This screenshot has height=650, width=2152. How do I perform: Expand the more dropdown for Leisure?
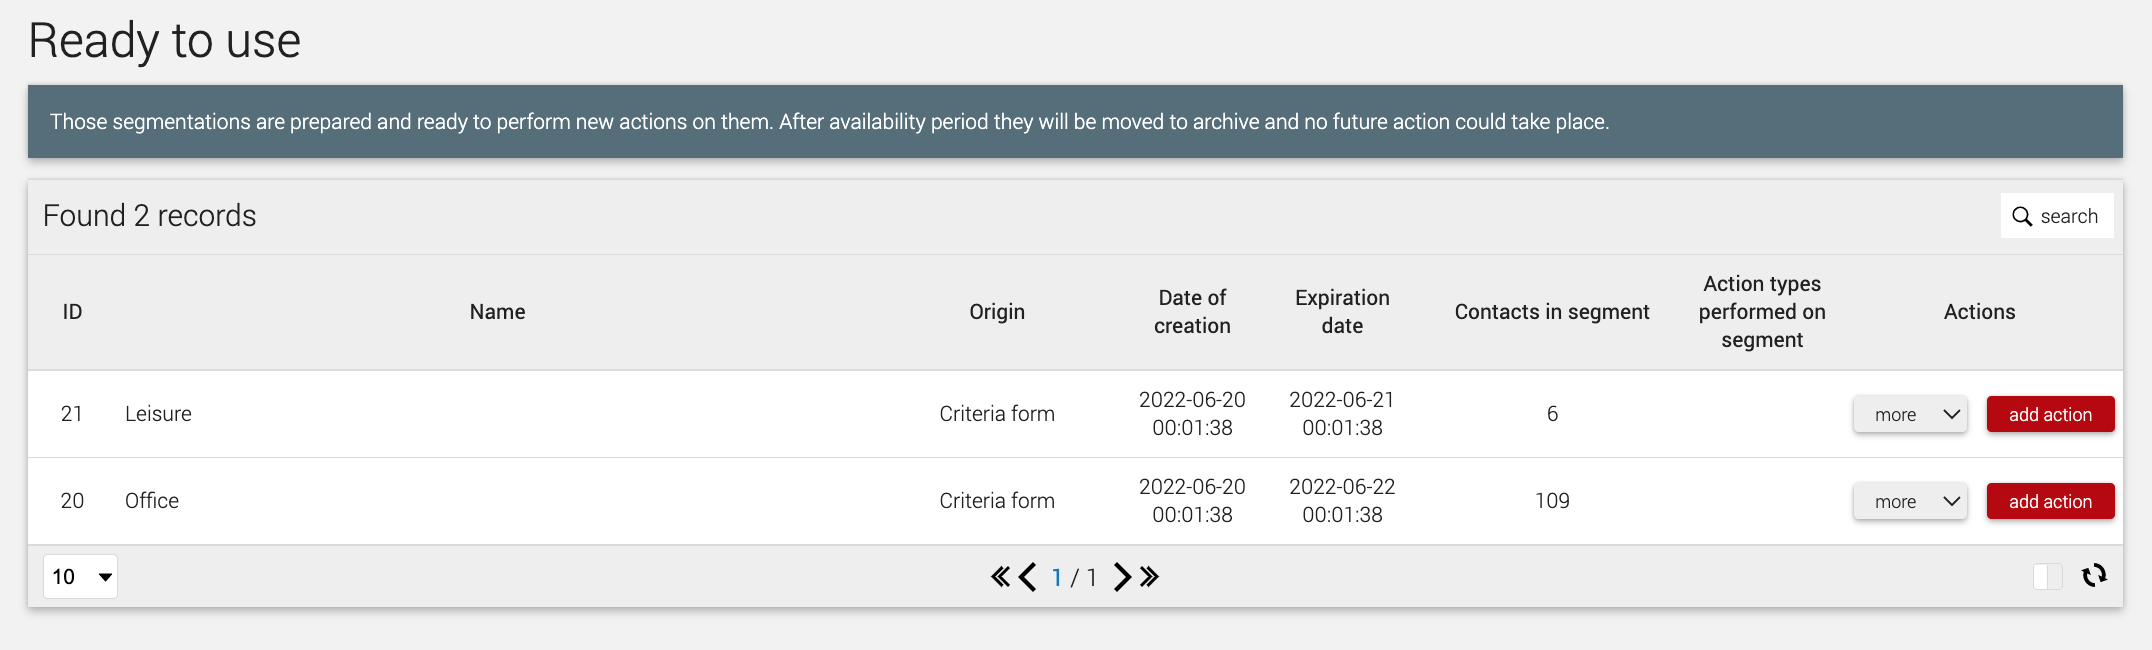tap(1910, 415)
